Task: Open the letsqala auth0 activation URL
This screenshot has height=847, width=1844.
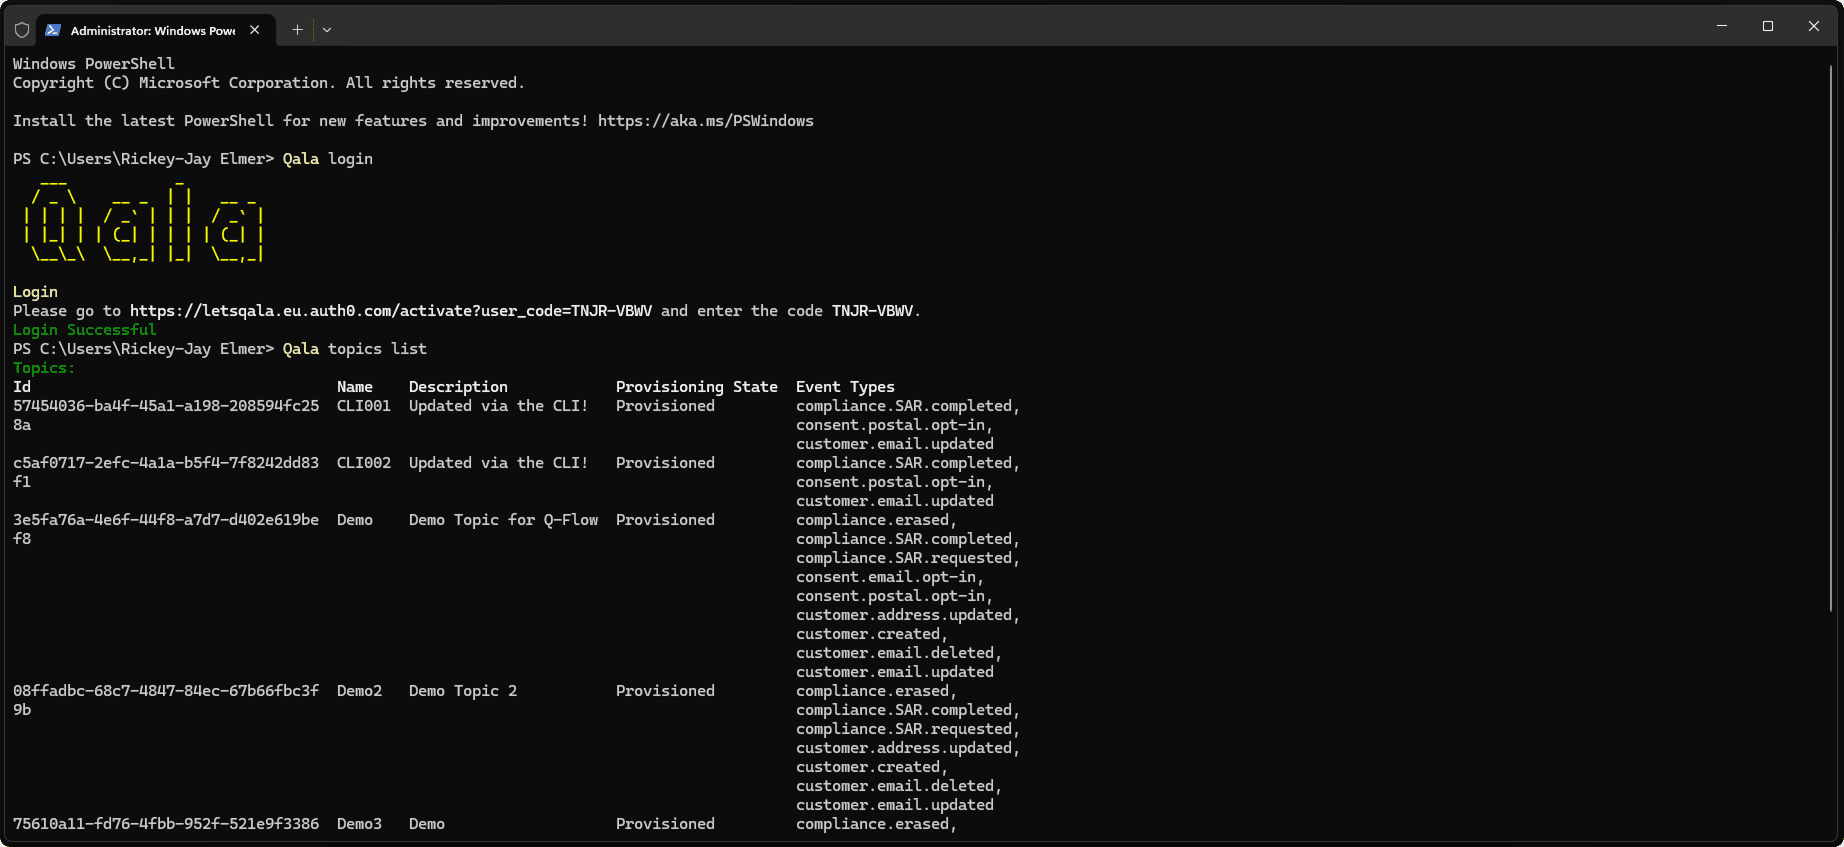Action: coord(390,311)
